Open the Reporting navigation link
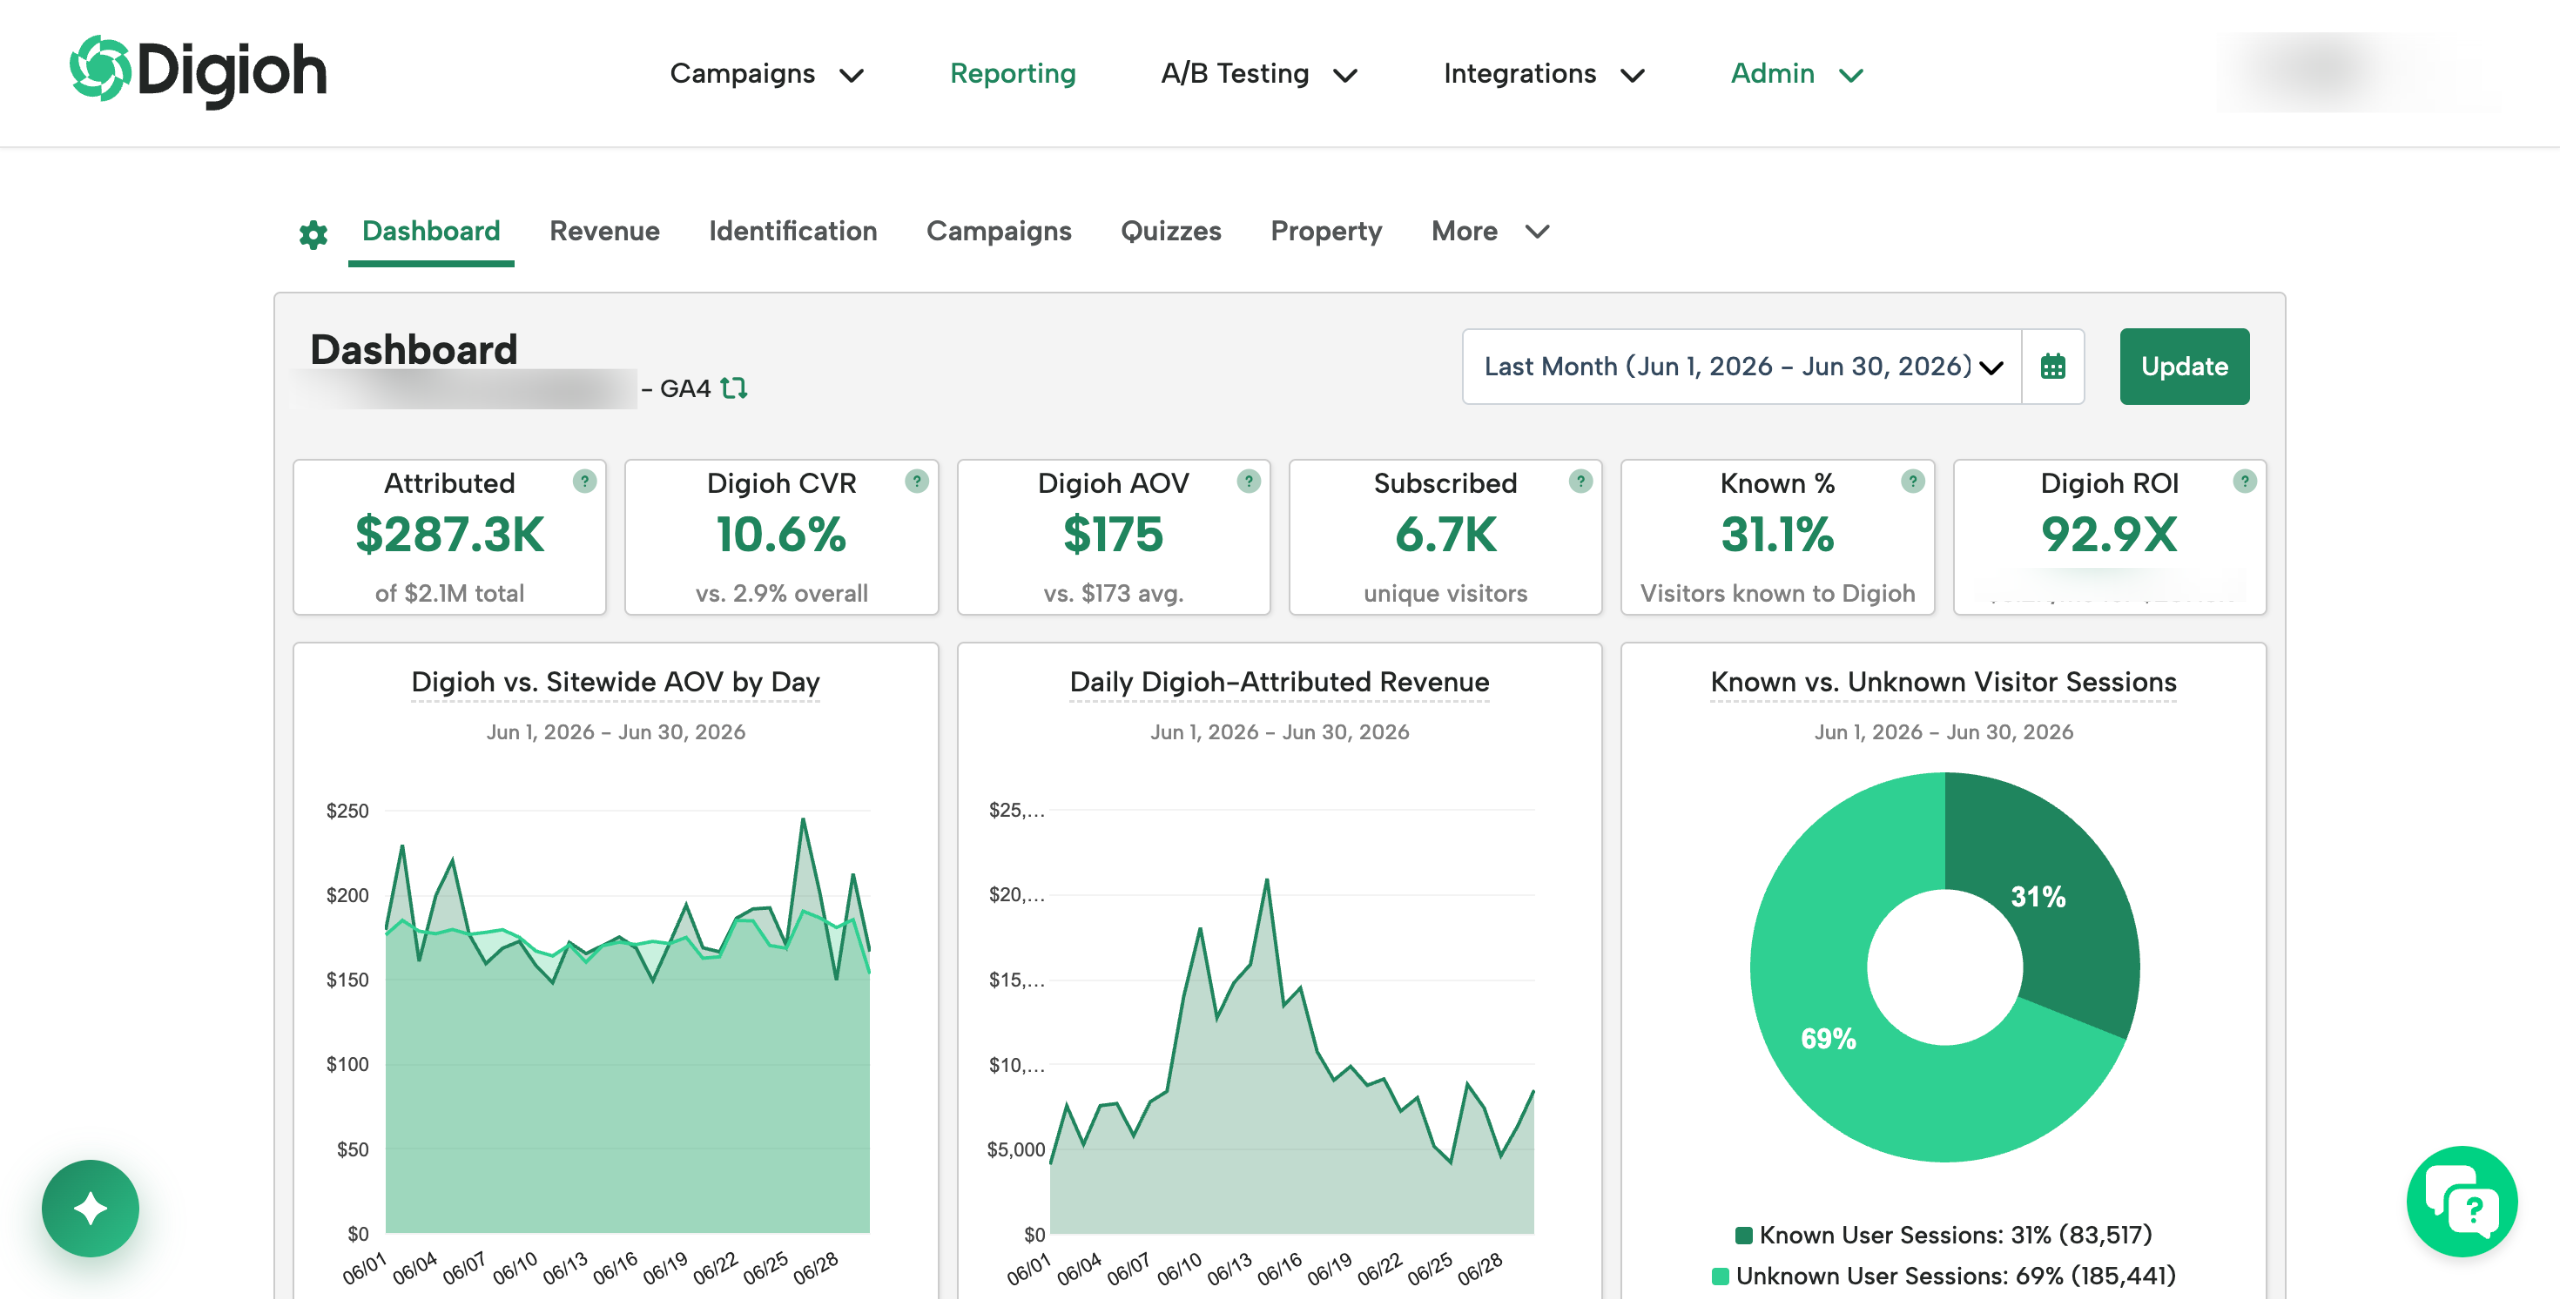Screen dimensions: 2560x1299 (x=1013, y=74)
